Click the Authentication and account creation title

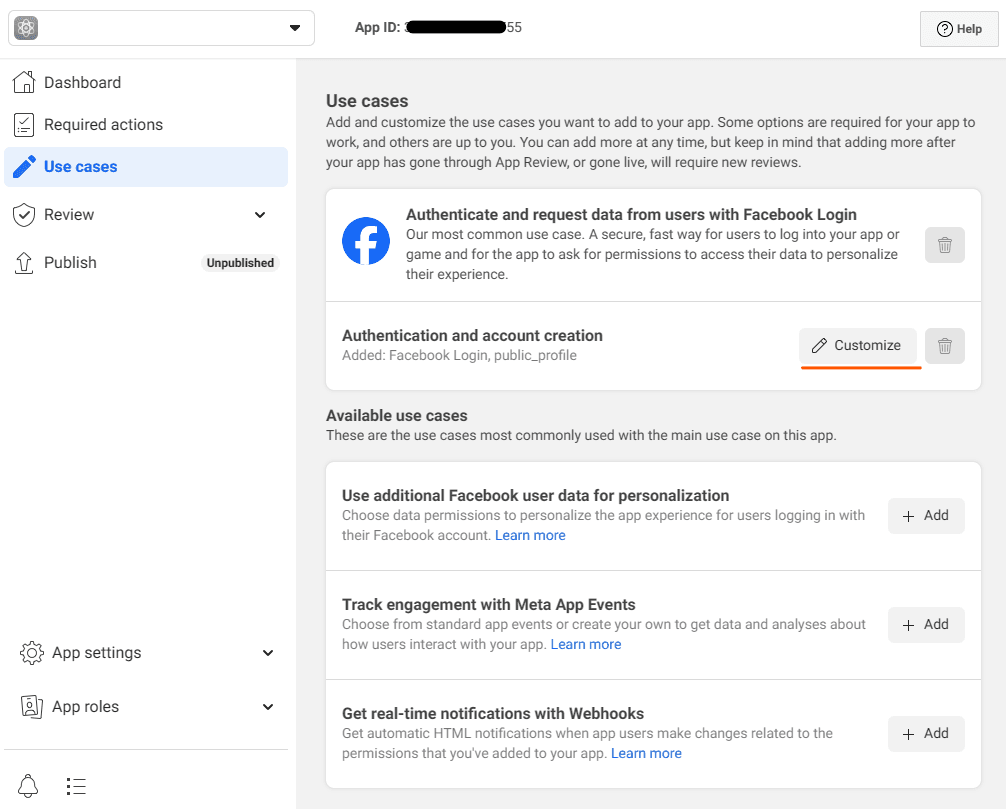[472, 336]
